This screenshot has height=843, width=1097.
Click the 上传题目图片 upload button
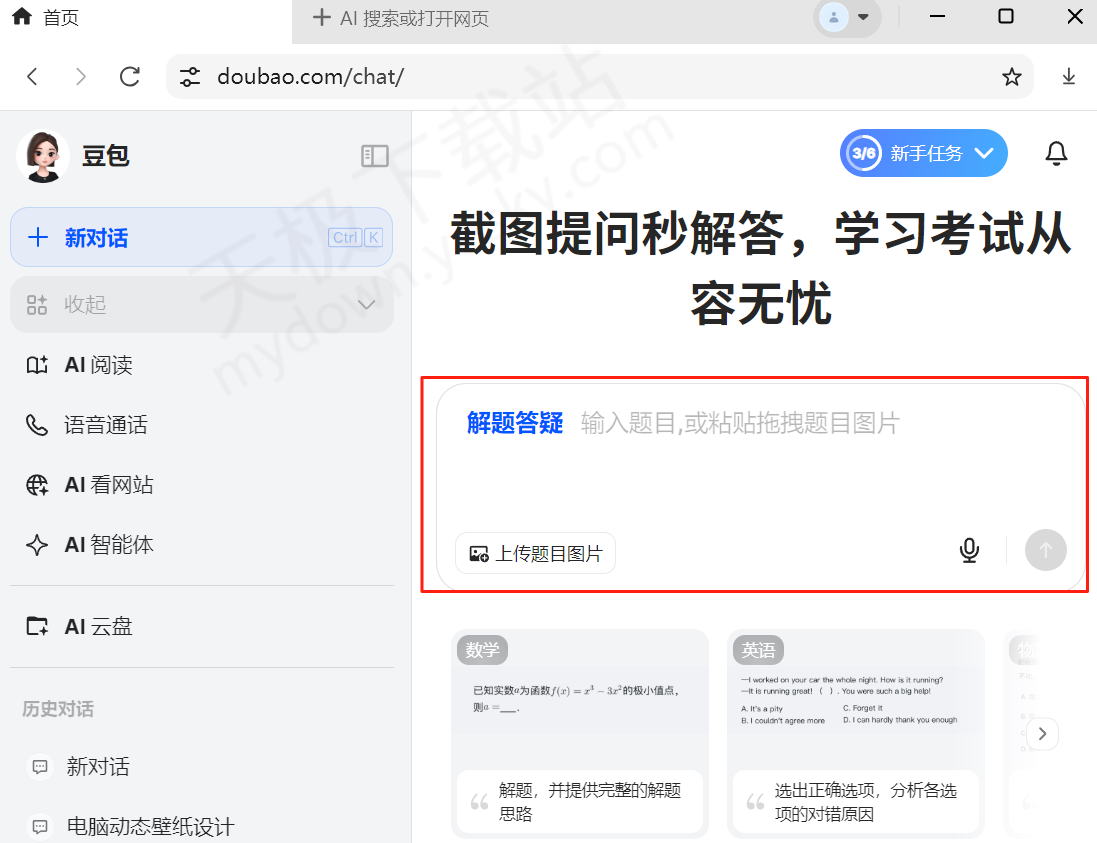click(535, 551)
